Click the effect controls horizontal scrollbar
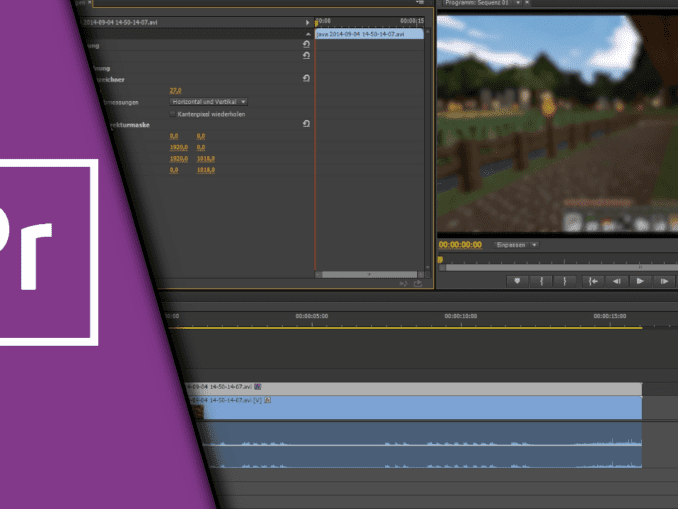 click(x=368, y=274)
